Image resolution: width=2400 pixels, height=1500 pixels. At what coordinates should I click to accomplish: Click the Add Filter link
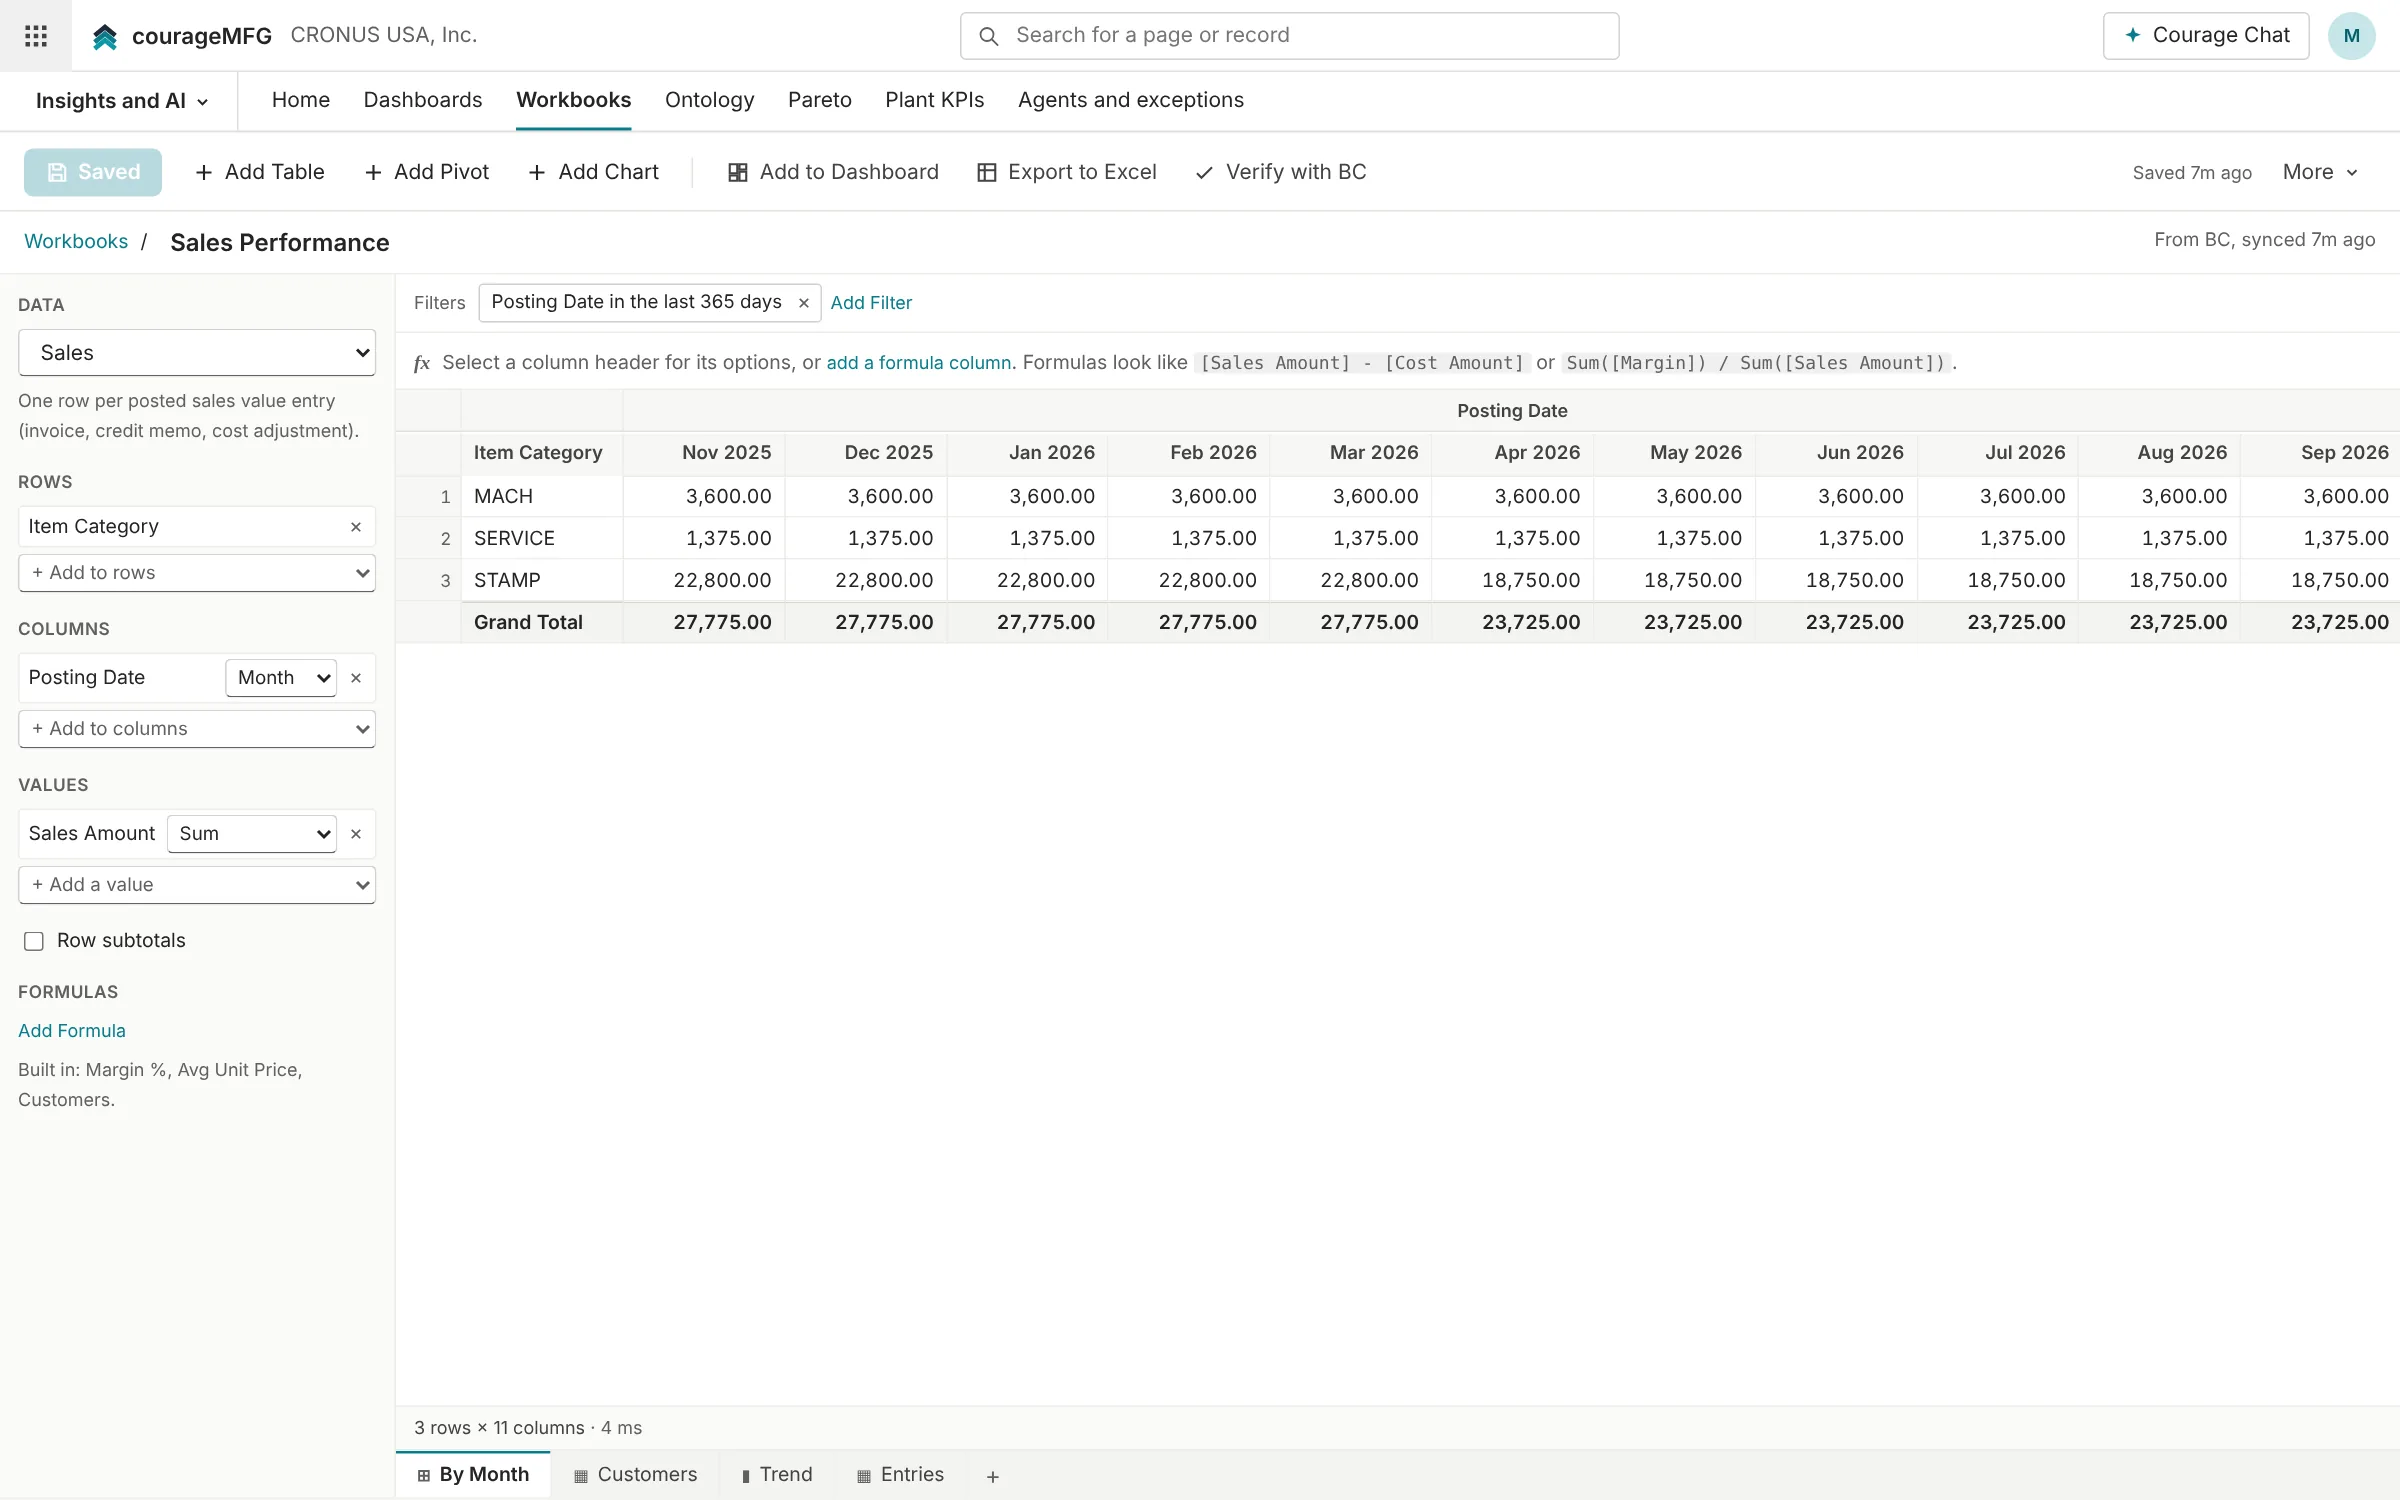point(871,303)
